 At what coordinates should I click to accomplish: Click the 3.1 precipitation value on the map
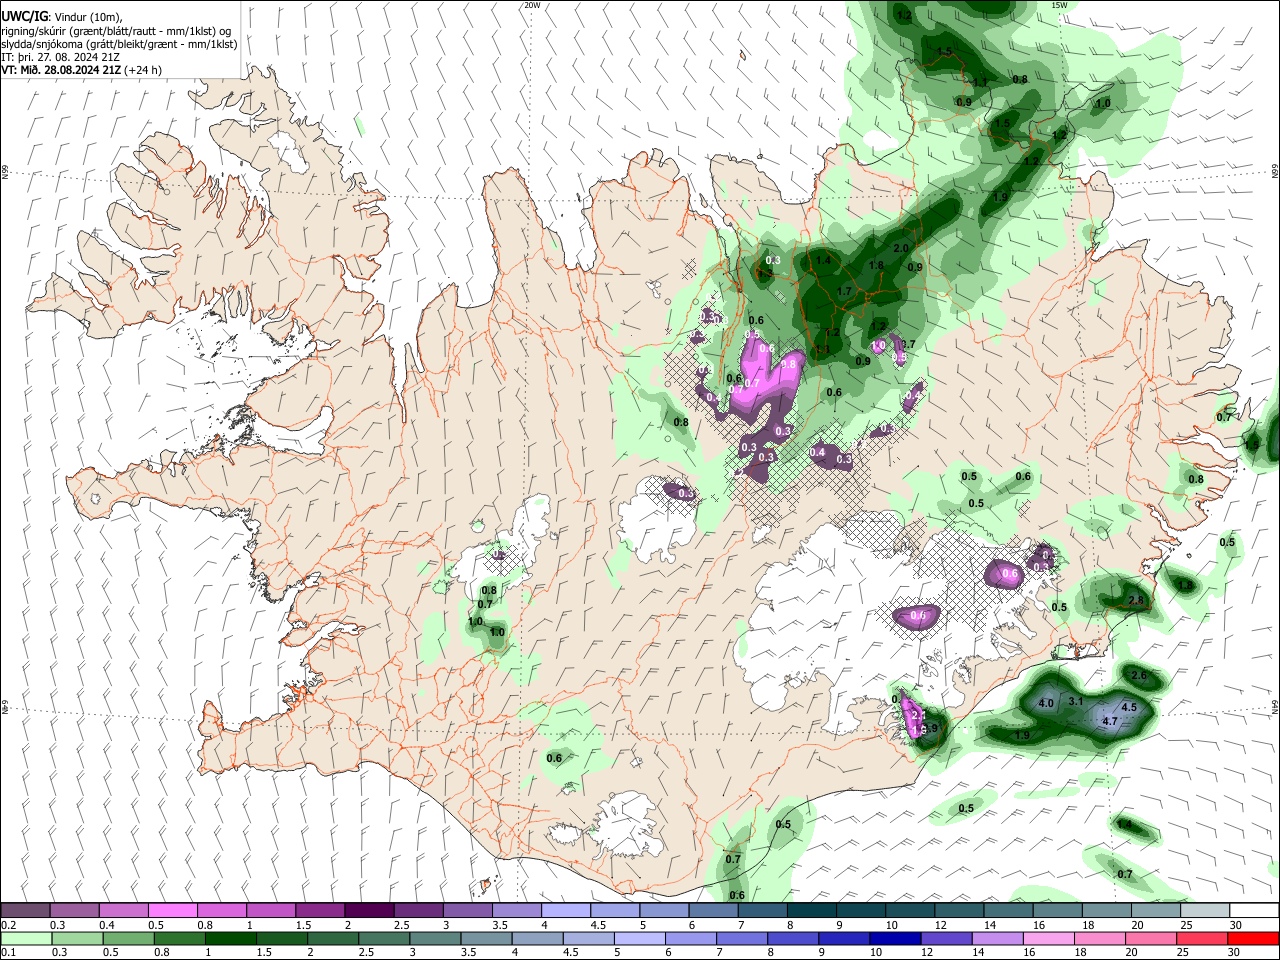pyautogui.click(x=1076, y=702)
